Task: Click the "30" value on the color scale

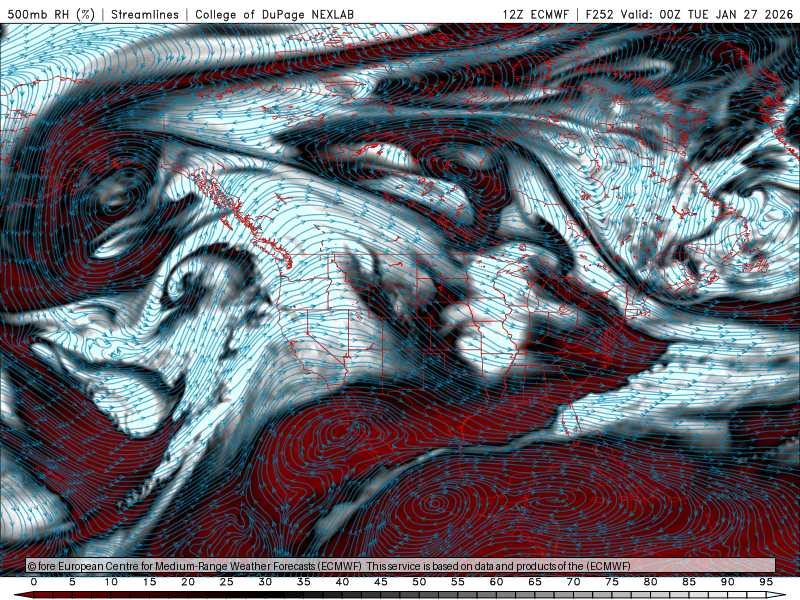Action: [265, 582]
